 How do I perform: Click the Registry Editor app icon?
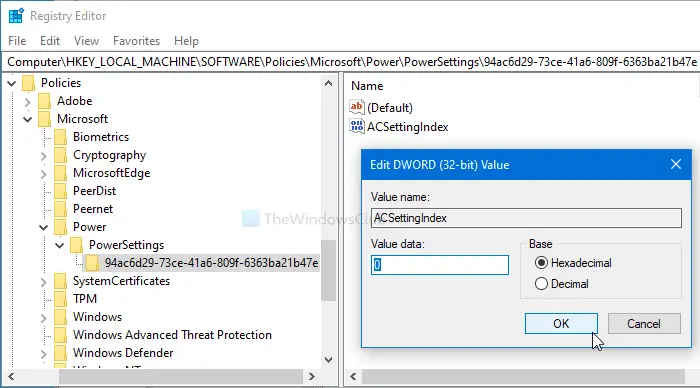(x=16, y=16)
